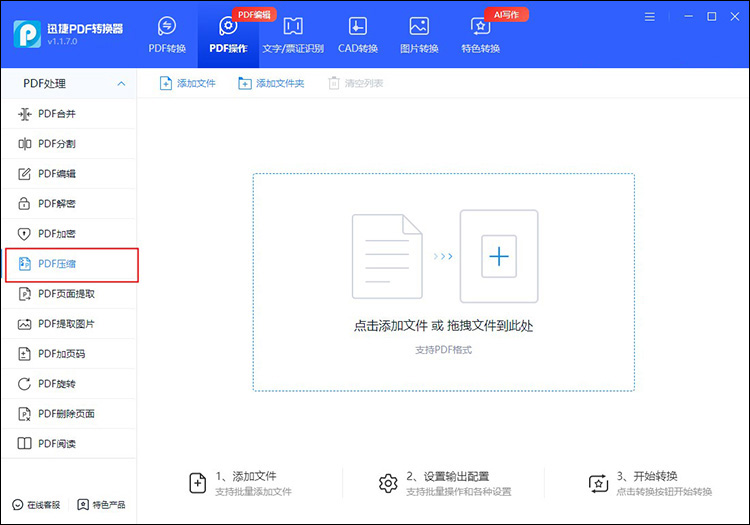Viewport: 750px width, 525px height.
Task: Open the PDF转换 tab icon
Action: (x=167, y=27)
